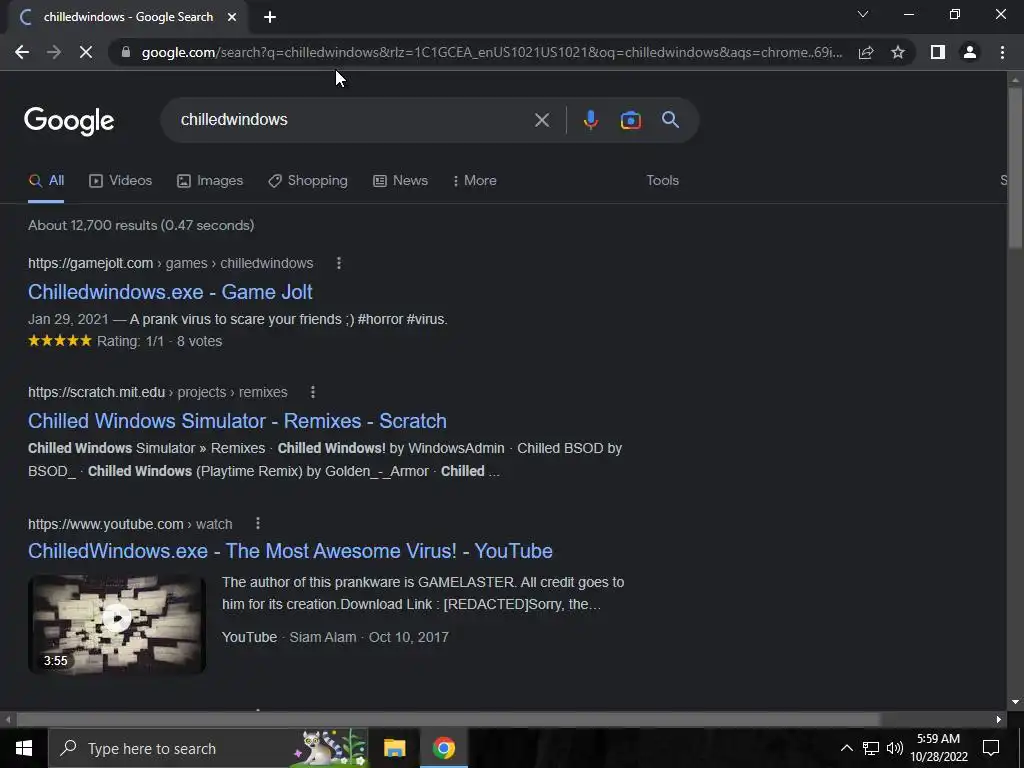
Task: Open the notification center
Action: coord(991,748)
